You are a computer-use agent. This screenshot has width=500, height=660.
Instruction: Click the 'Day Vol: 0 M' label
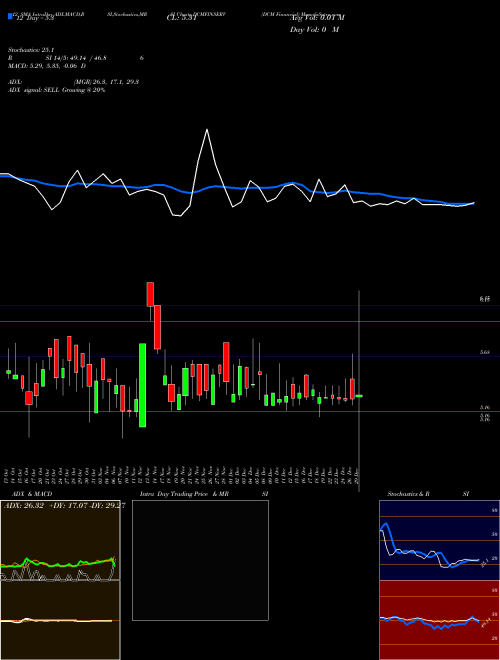tap(314, 30)
